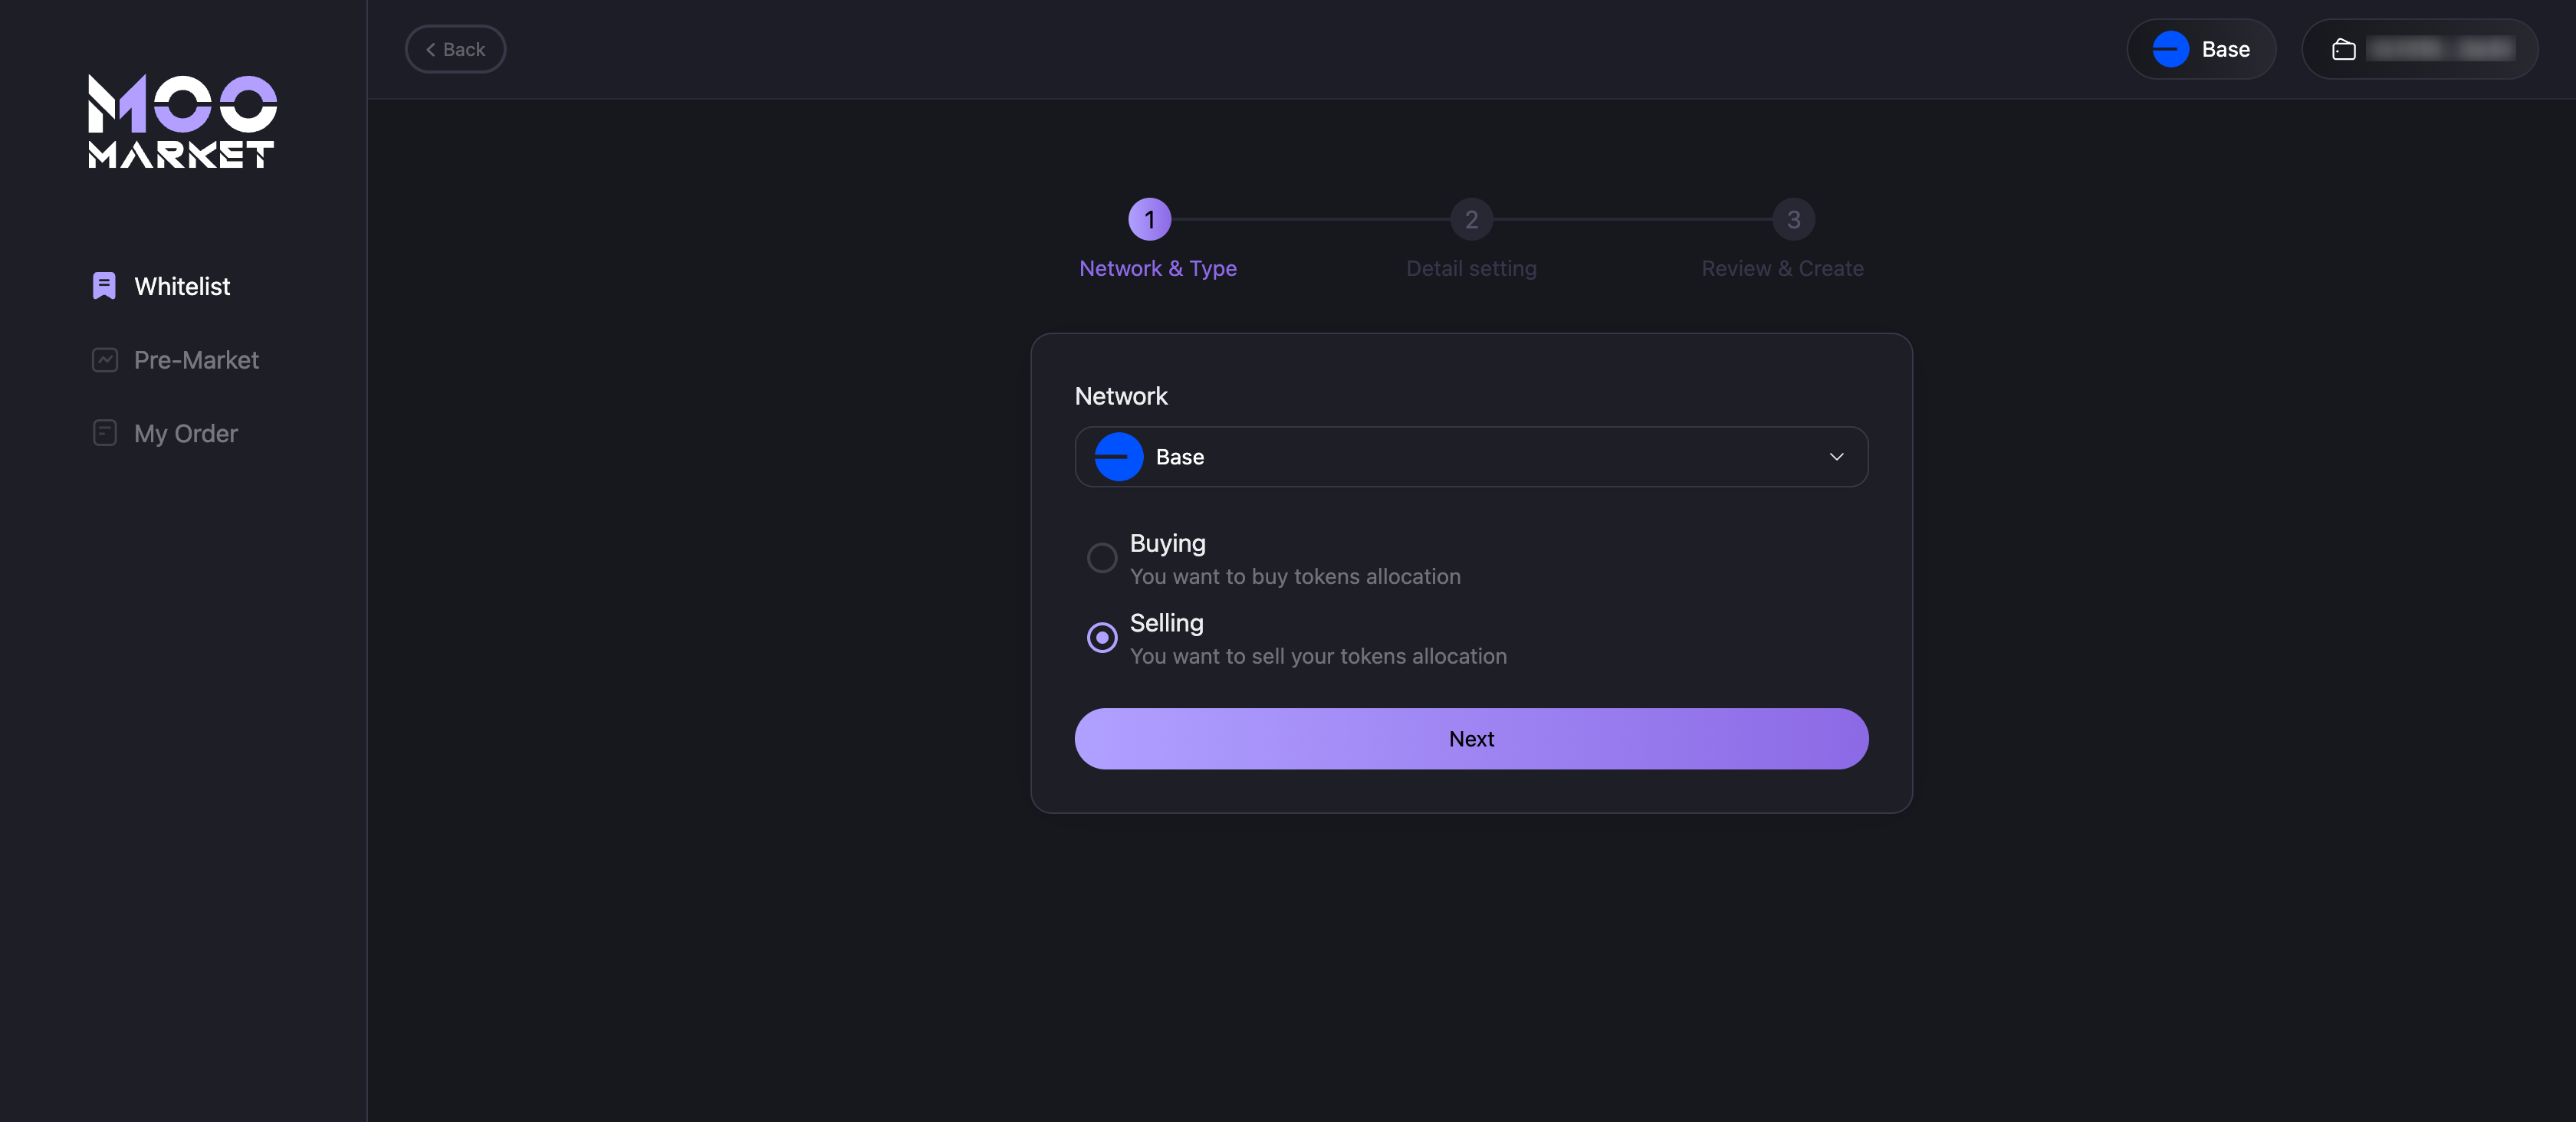Click the back arrow chevron icon
The width and height of the screenshot is (2576, 1122).
(x=431, y=49)
